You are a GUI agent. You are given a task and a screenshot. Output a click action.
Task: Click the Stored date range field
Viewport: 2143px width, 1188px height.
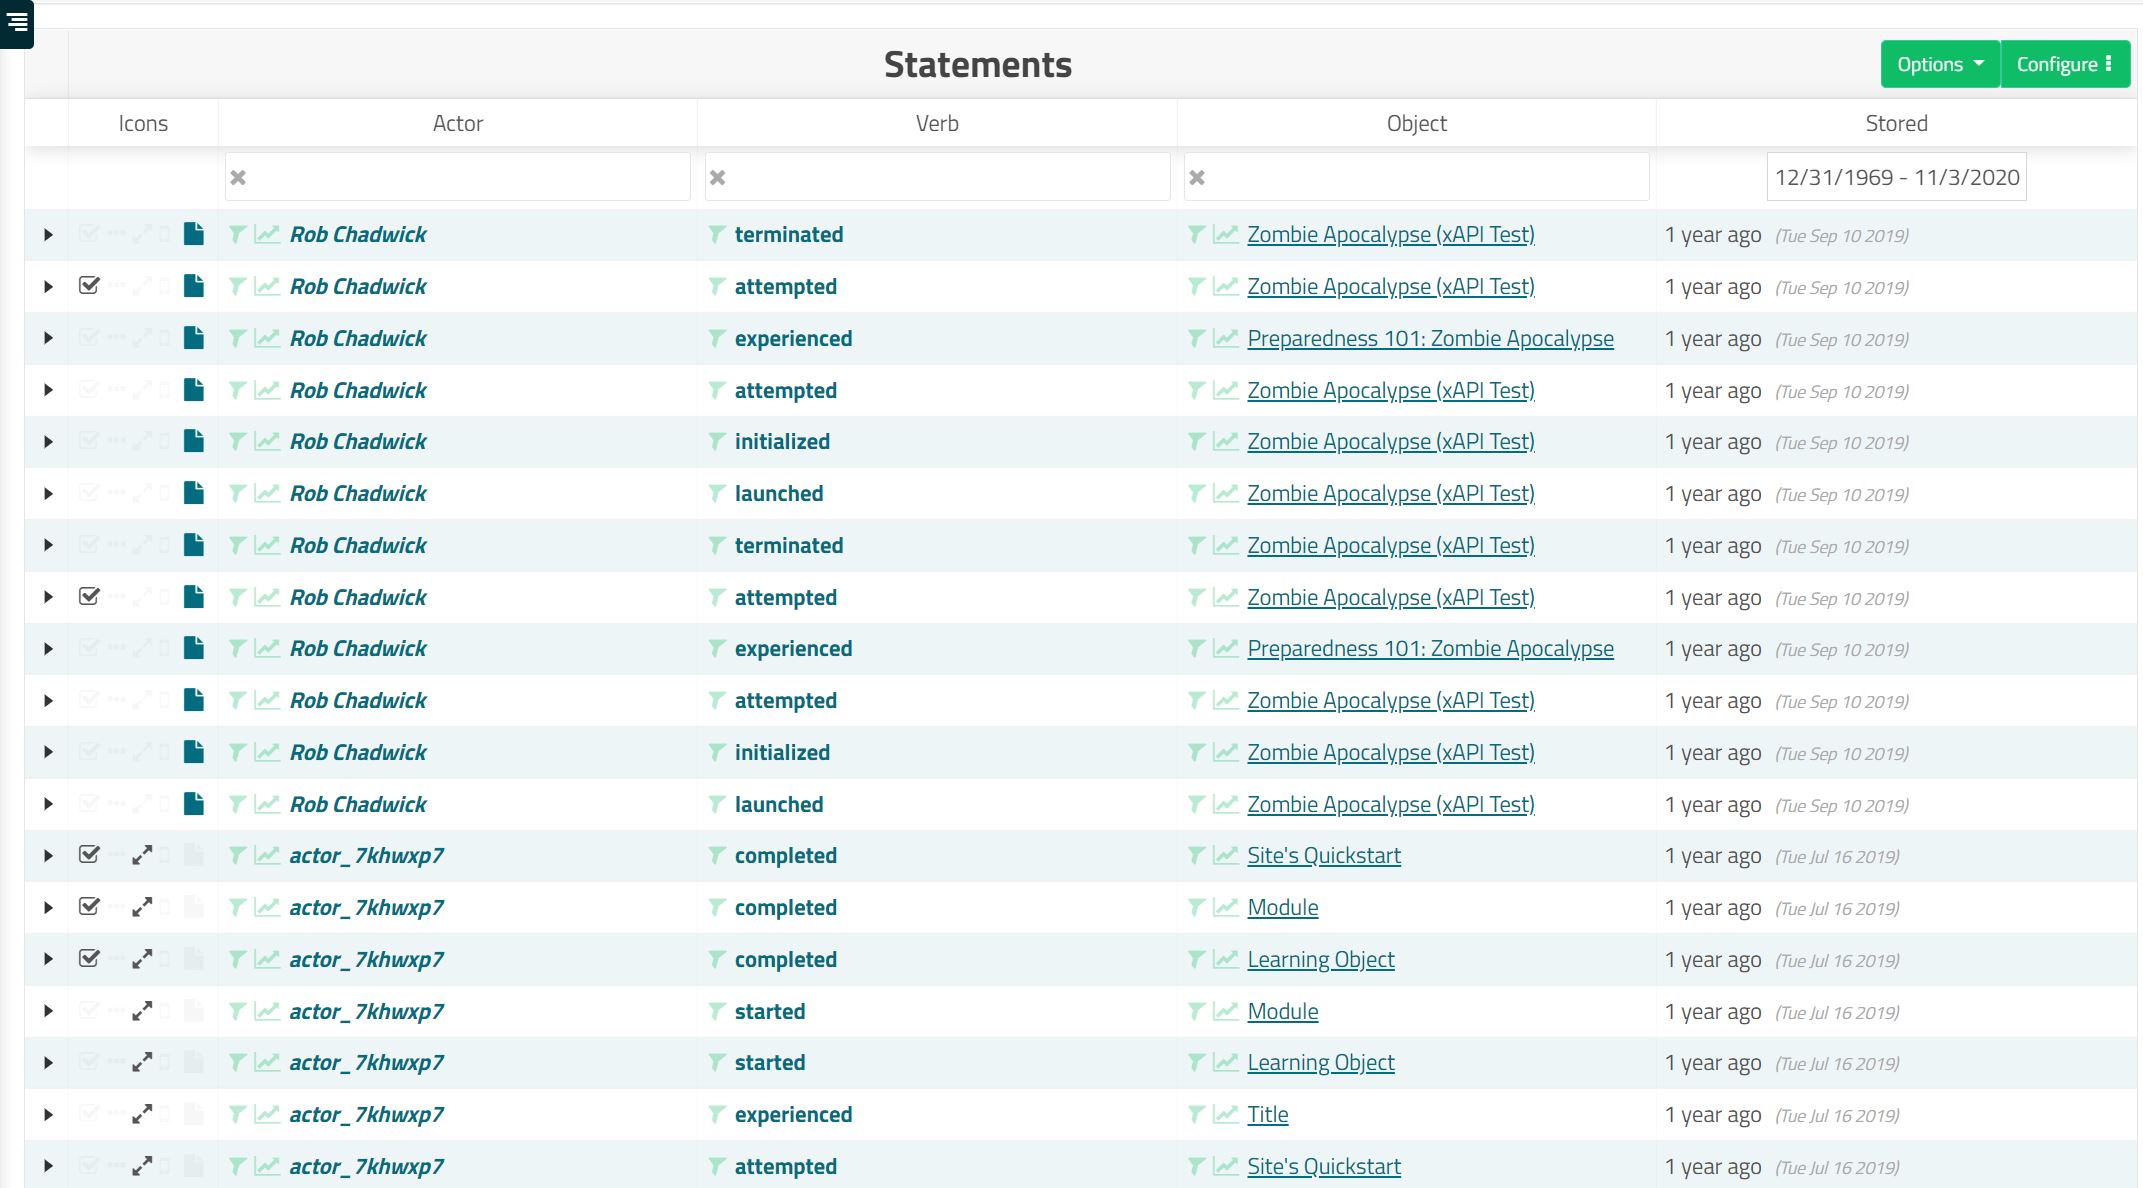tap(1896, 177)
